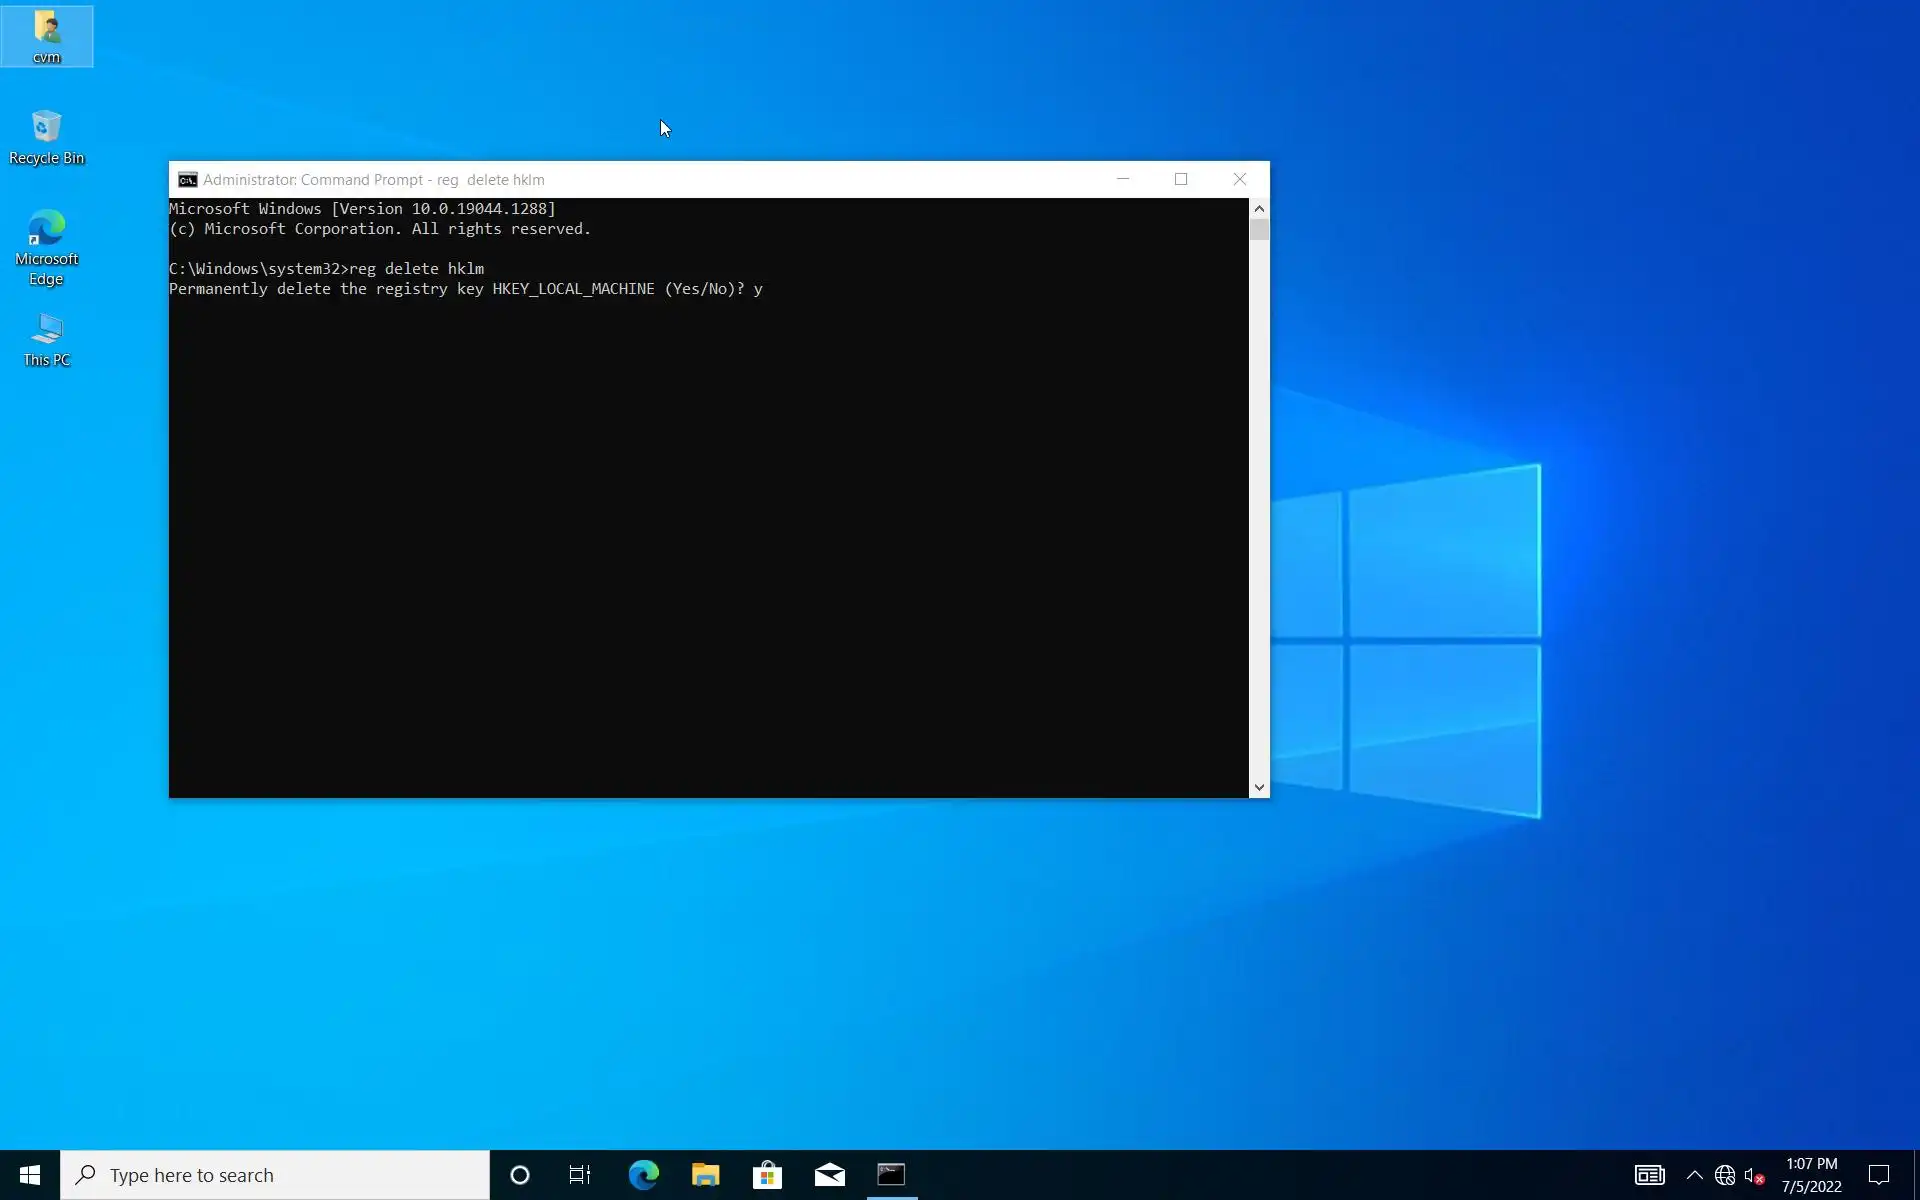Click the Cortana circle taskbar button

(519, 1175)
